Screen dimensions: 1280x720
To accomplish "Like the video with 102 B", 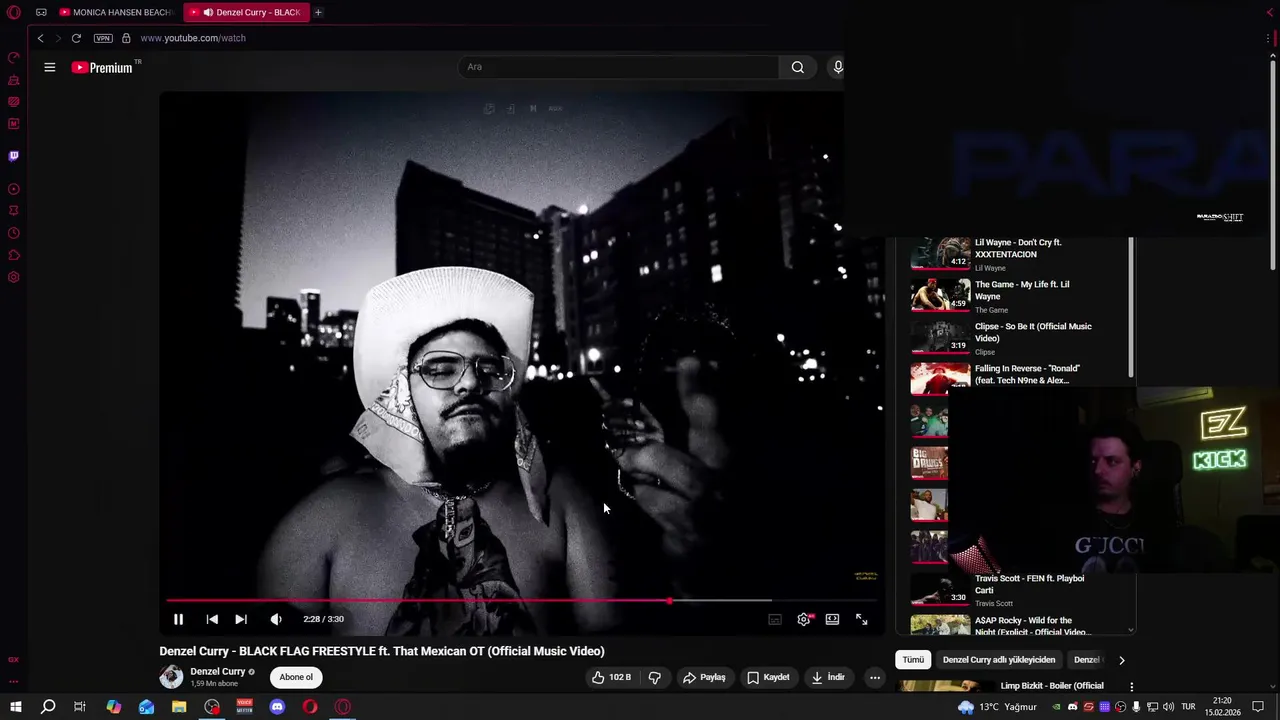I will coord(611,677).
